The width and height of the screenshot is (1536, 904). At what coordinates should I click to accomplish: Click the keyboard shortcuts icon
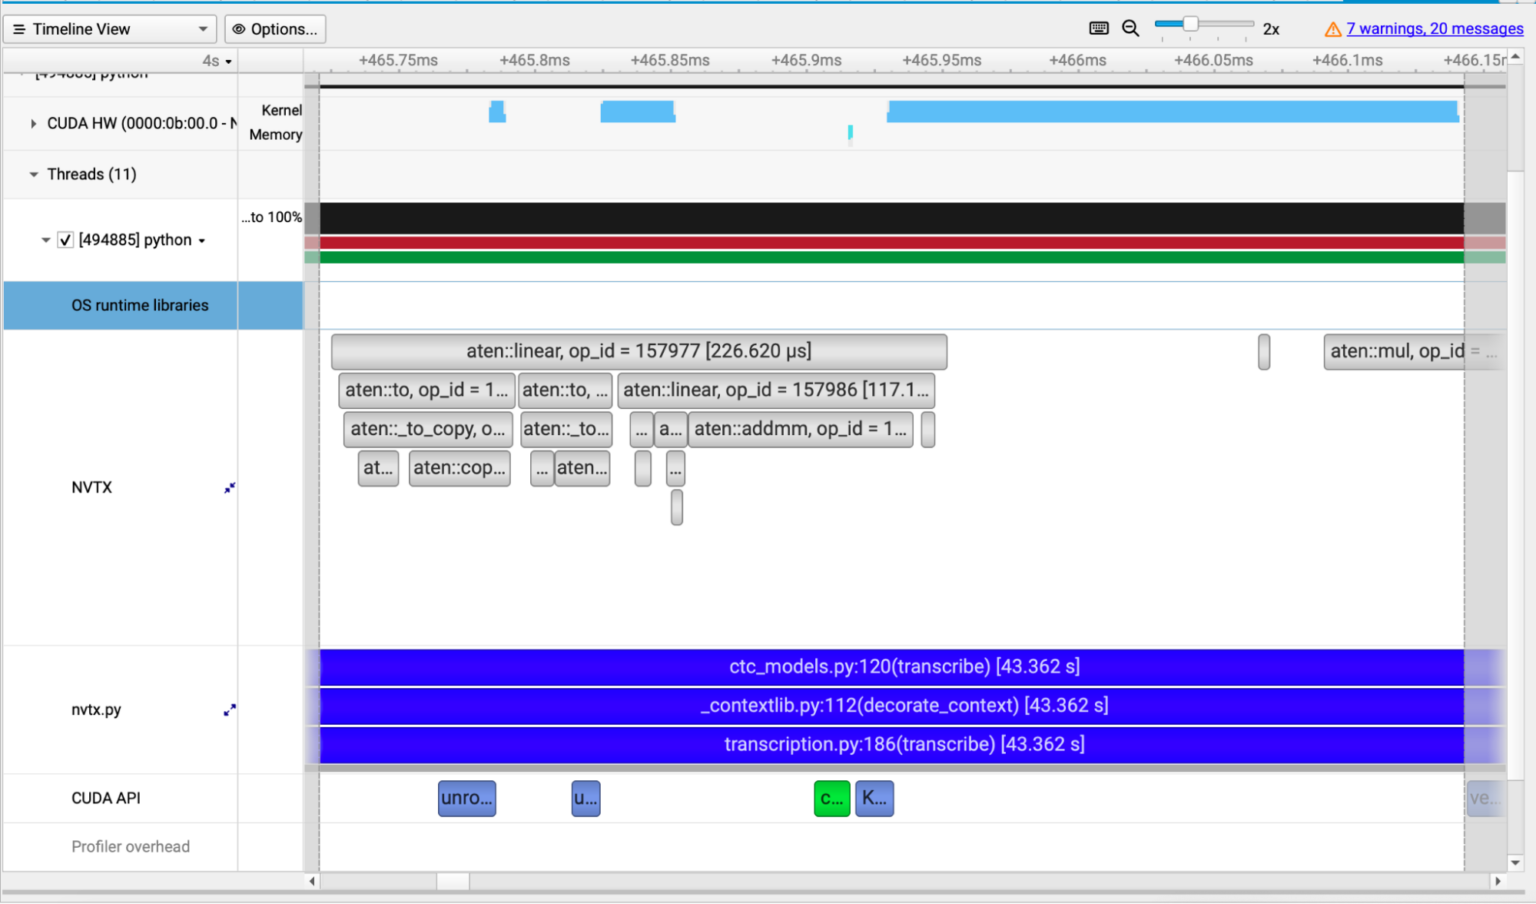click(x=1097, y=28)
